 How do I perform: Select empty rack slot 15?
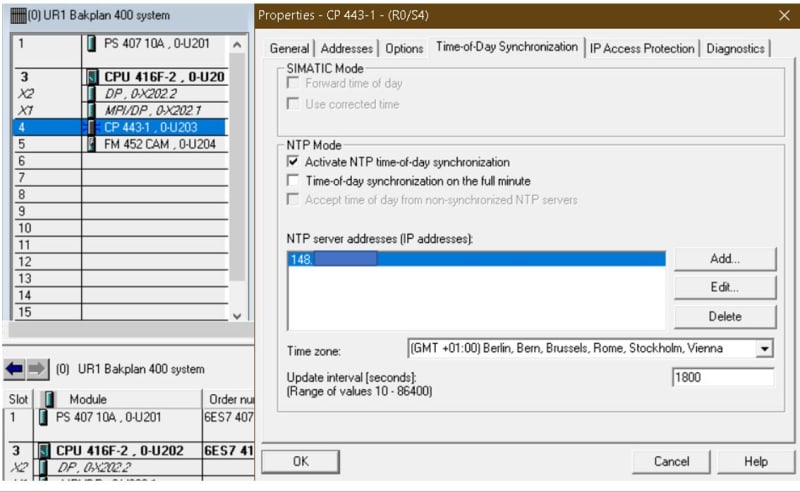120,312
